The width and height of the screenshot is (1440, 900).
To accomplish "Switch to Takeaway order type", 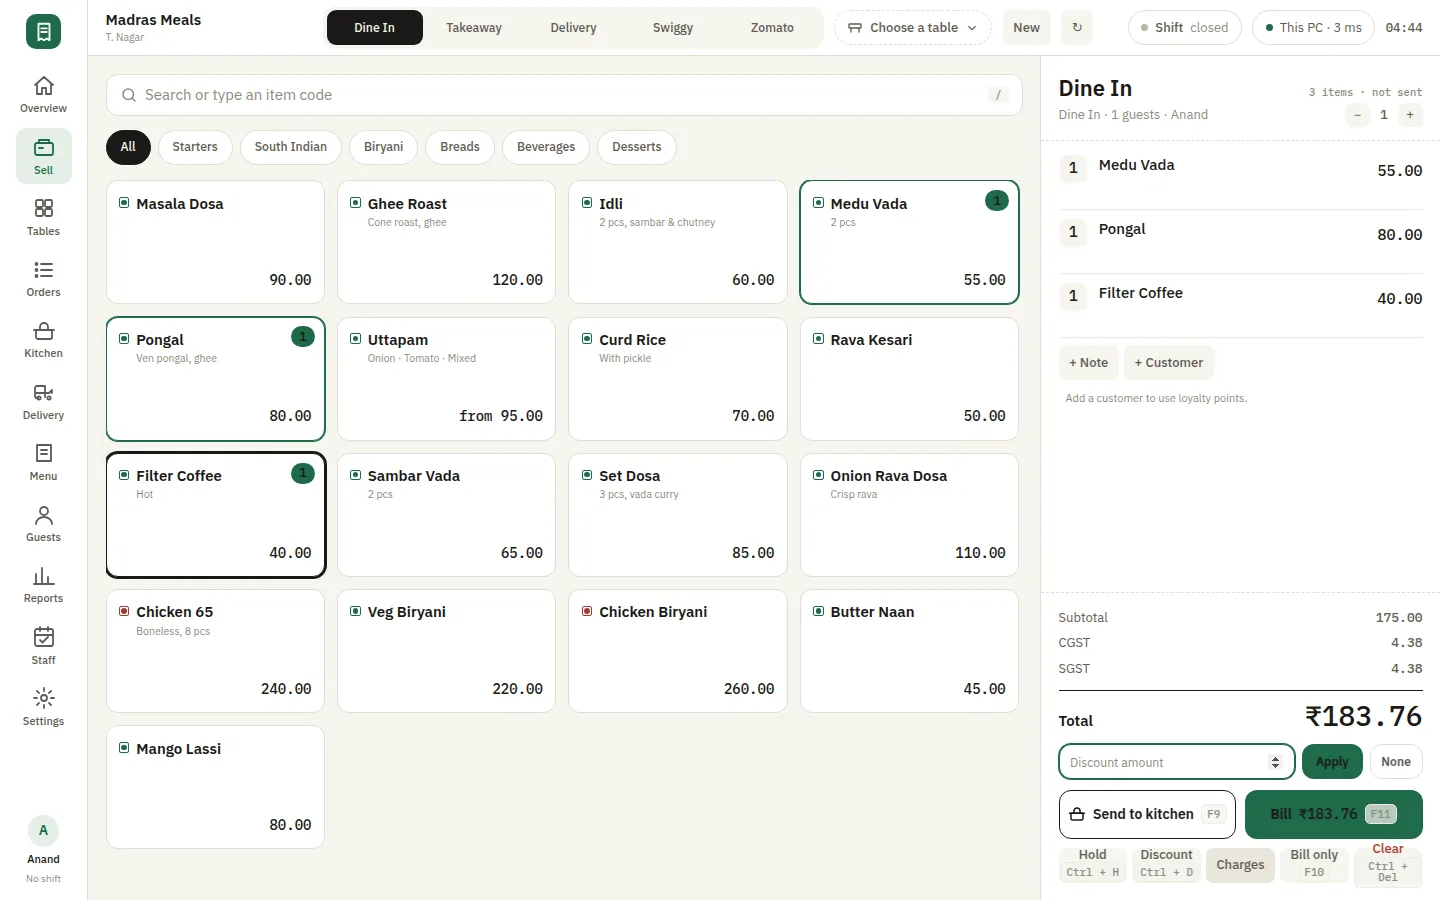I will 474,28.
